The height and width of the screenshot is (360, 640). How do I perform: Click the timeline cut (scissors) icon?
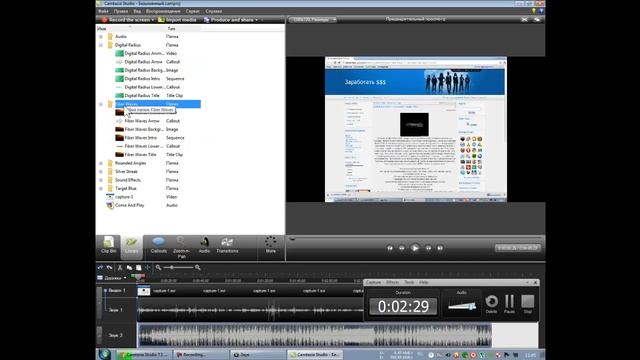point(120,267)
